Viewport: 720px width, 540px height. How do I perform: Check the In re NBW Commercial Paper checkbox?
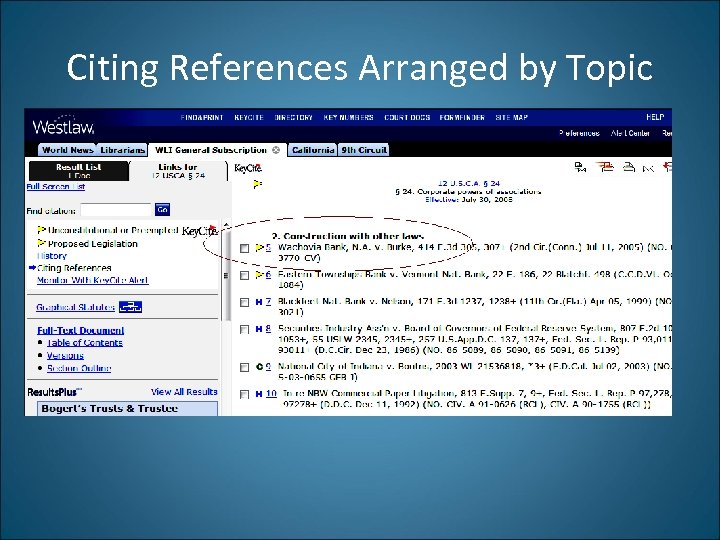(x=245, y=394)
